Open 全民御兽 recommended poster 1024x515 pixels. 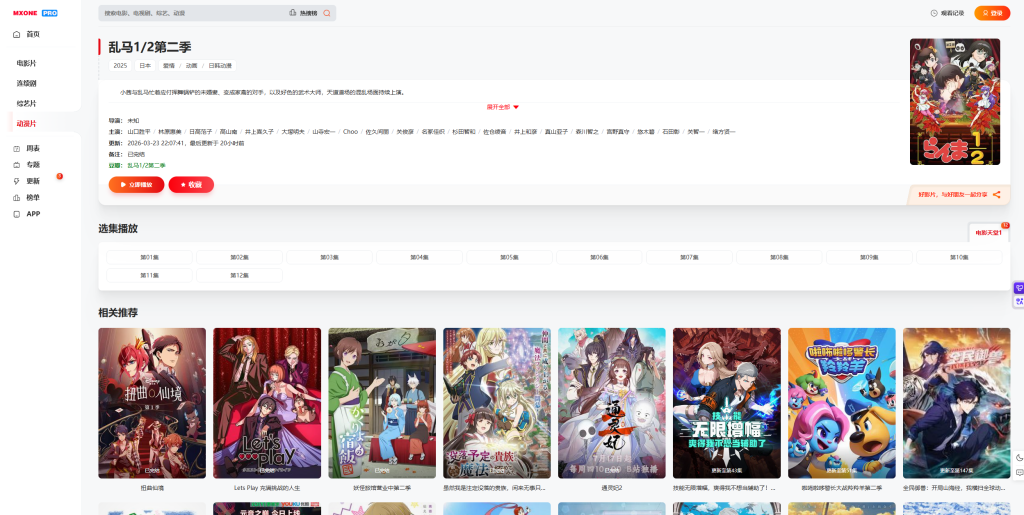point(957,403)
